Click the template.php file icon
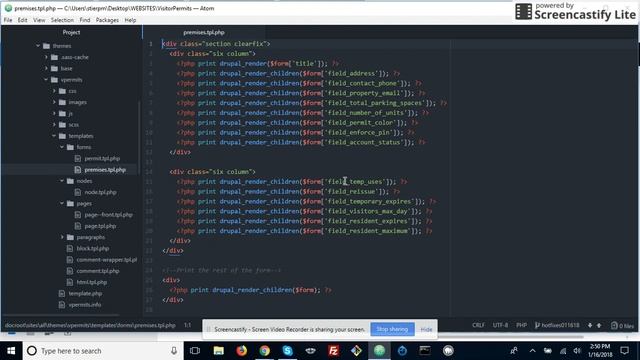The height and width of the screenshot is (360, 640). click(x=62, y=293)
